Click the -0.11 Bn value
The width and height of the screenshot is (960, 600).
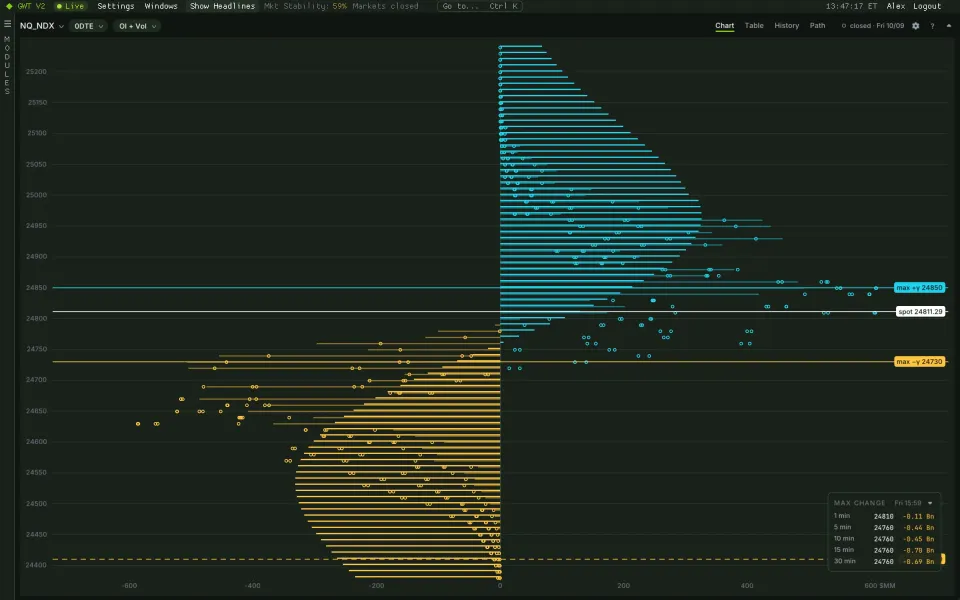[x=918, y=517]
